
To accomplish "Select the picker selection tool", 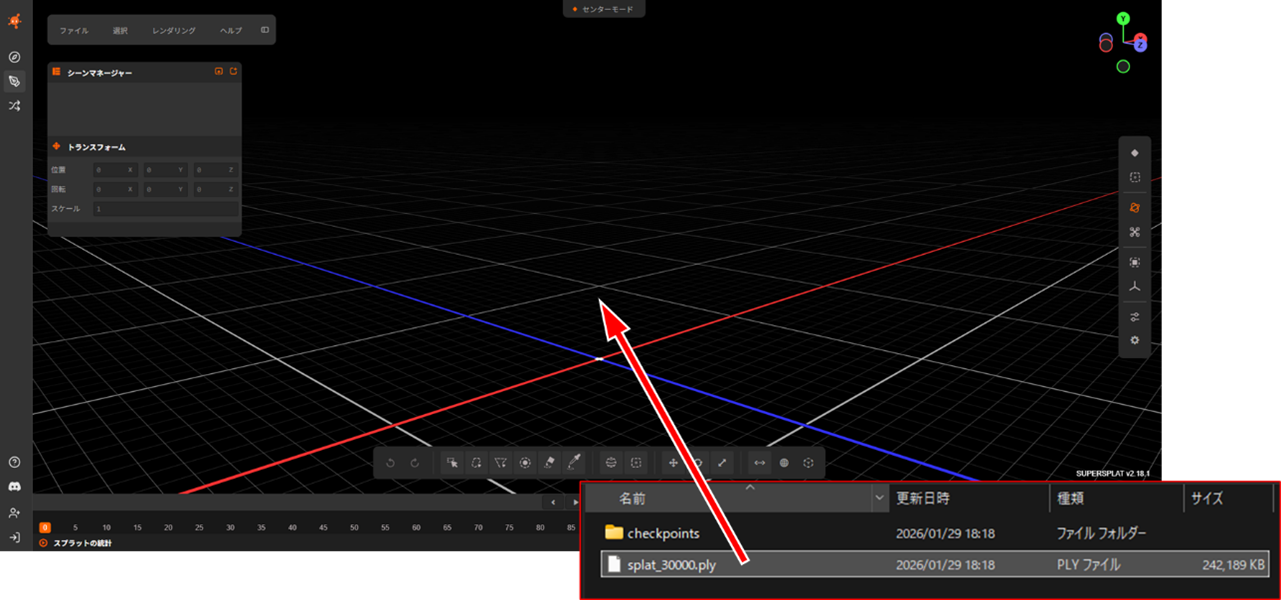I will pos(453,463).
